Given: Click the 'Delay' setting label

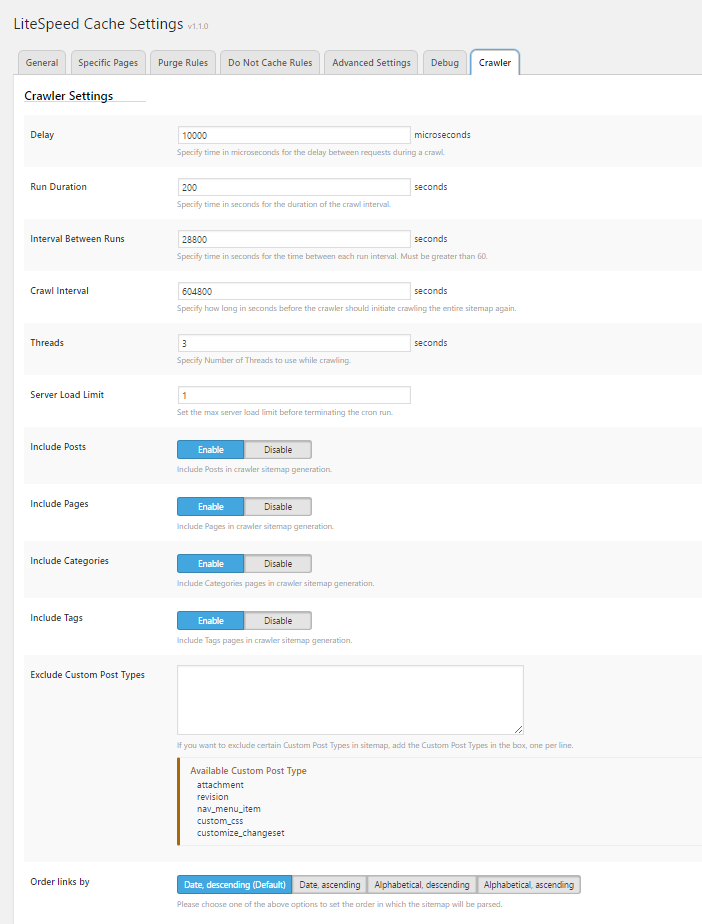Looking at the screenshot, I should coord(42,135).
